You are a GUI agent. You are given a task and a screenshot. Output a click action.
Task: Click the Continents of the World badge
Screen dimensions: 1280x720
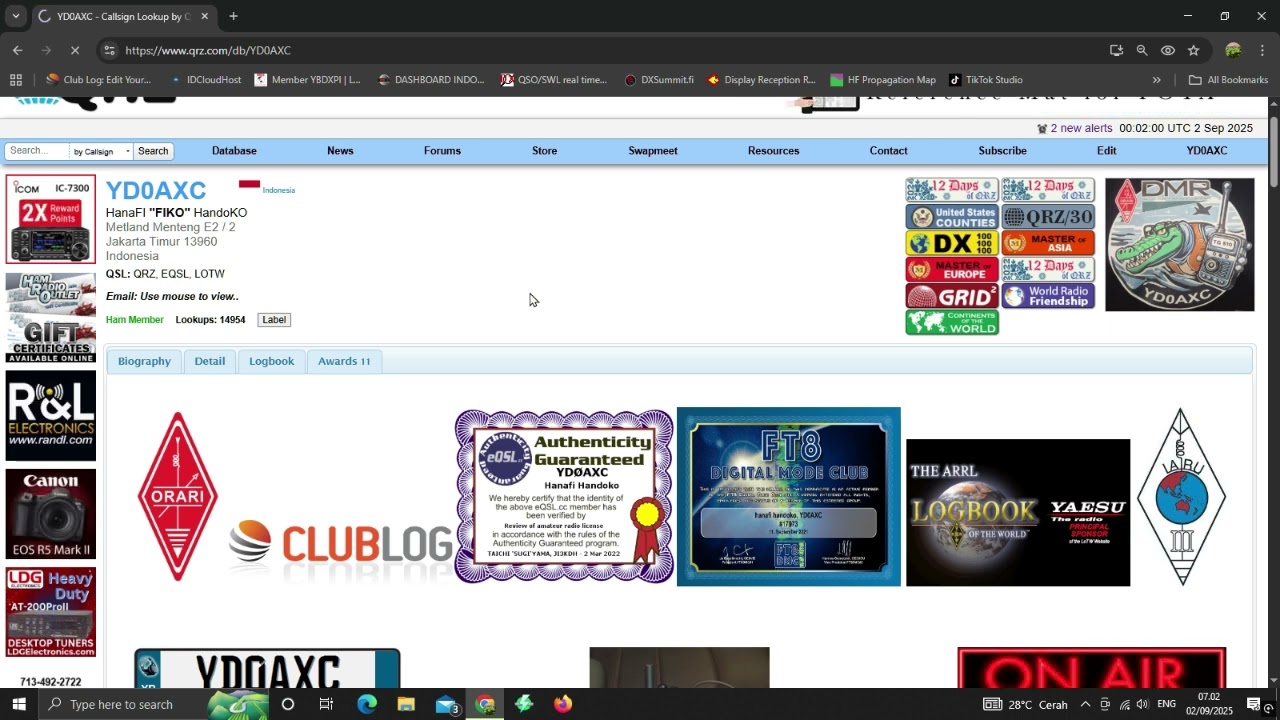coord(952,322)
